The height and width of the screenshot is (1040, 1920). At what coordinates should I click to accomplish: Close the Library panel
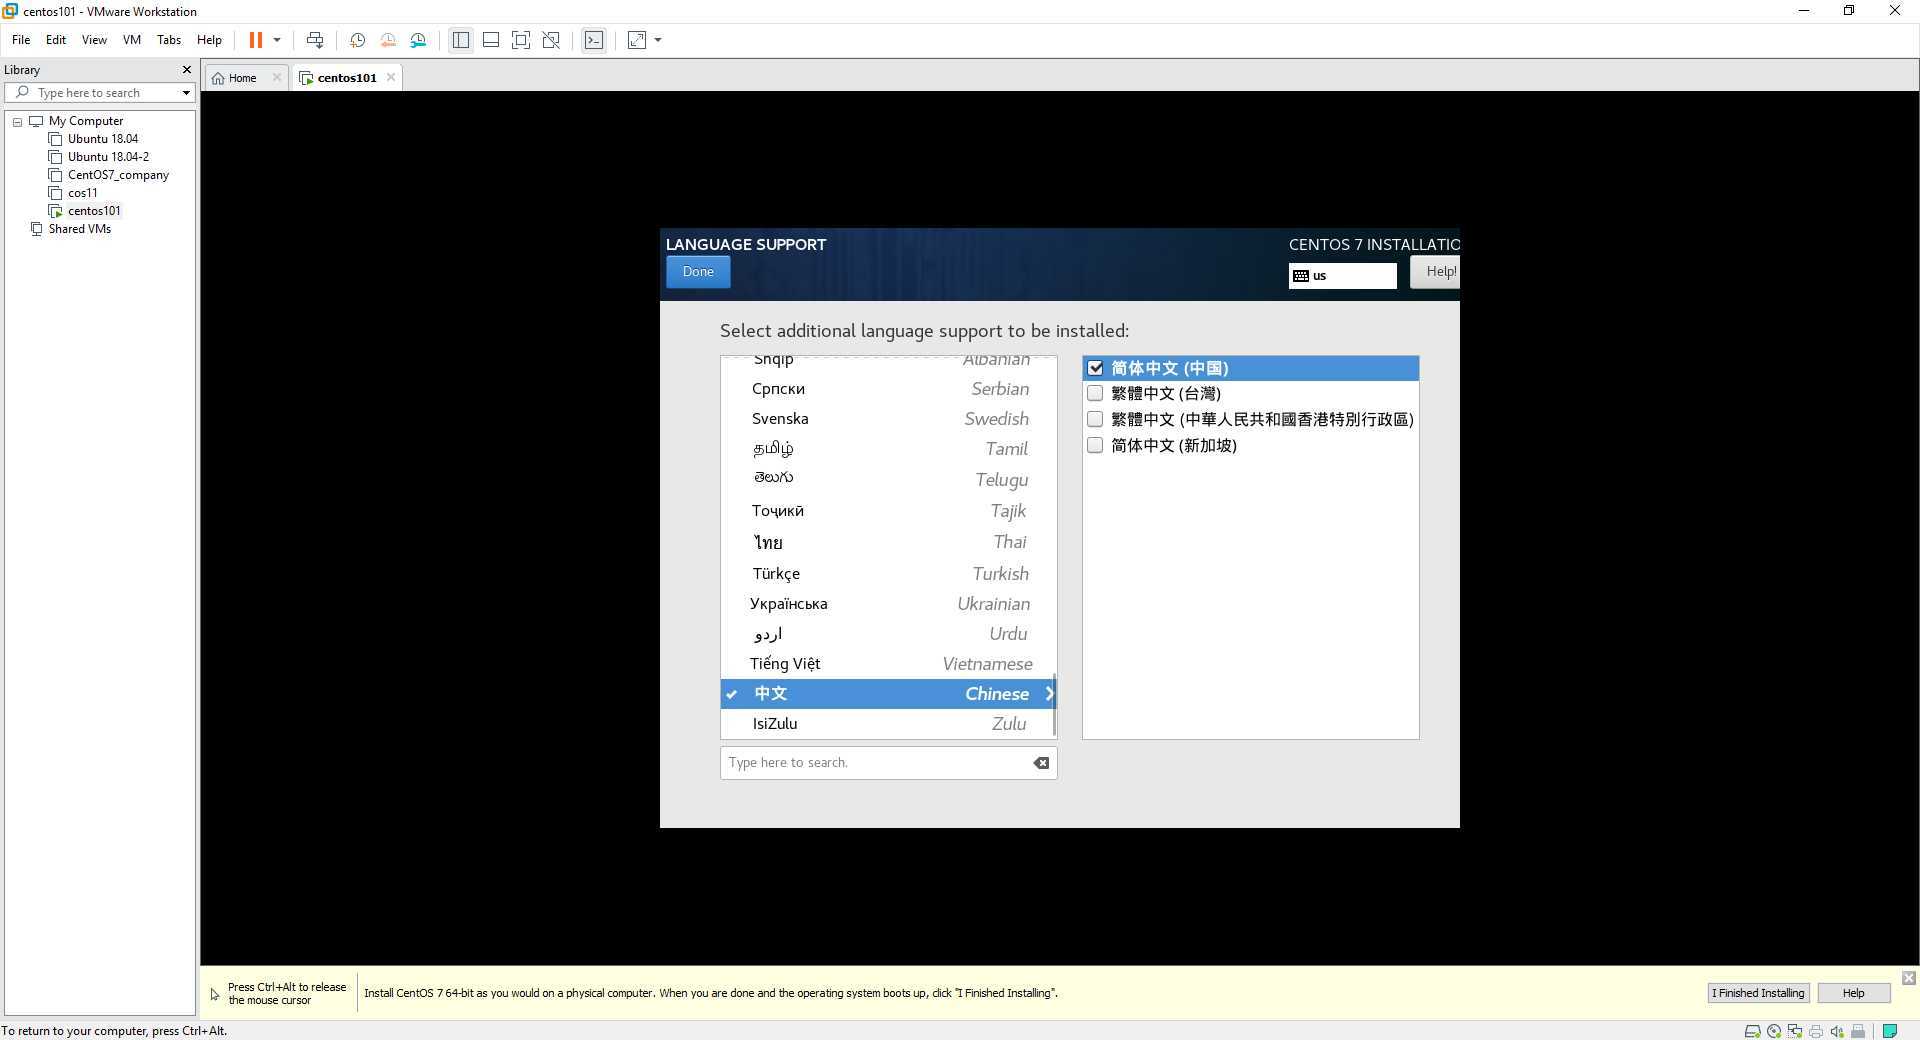[186, 70]
